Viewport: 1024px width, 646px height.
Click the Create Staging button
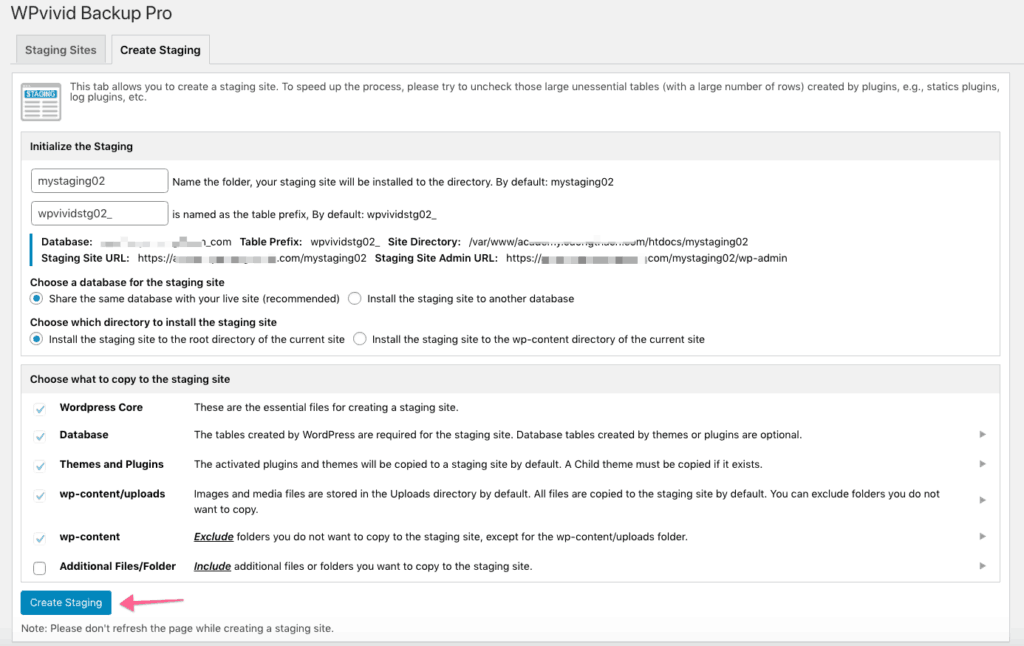pos(66,602)
